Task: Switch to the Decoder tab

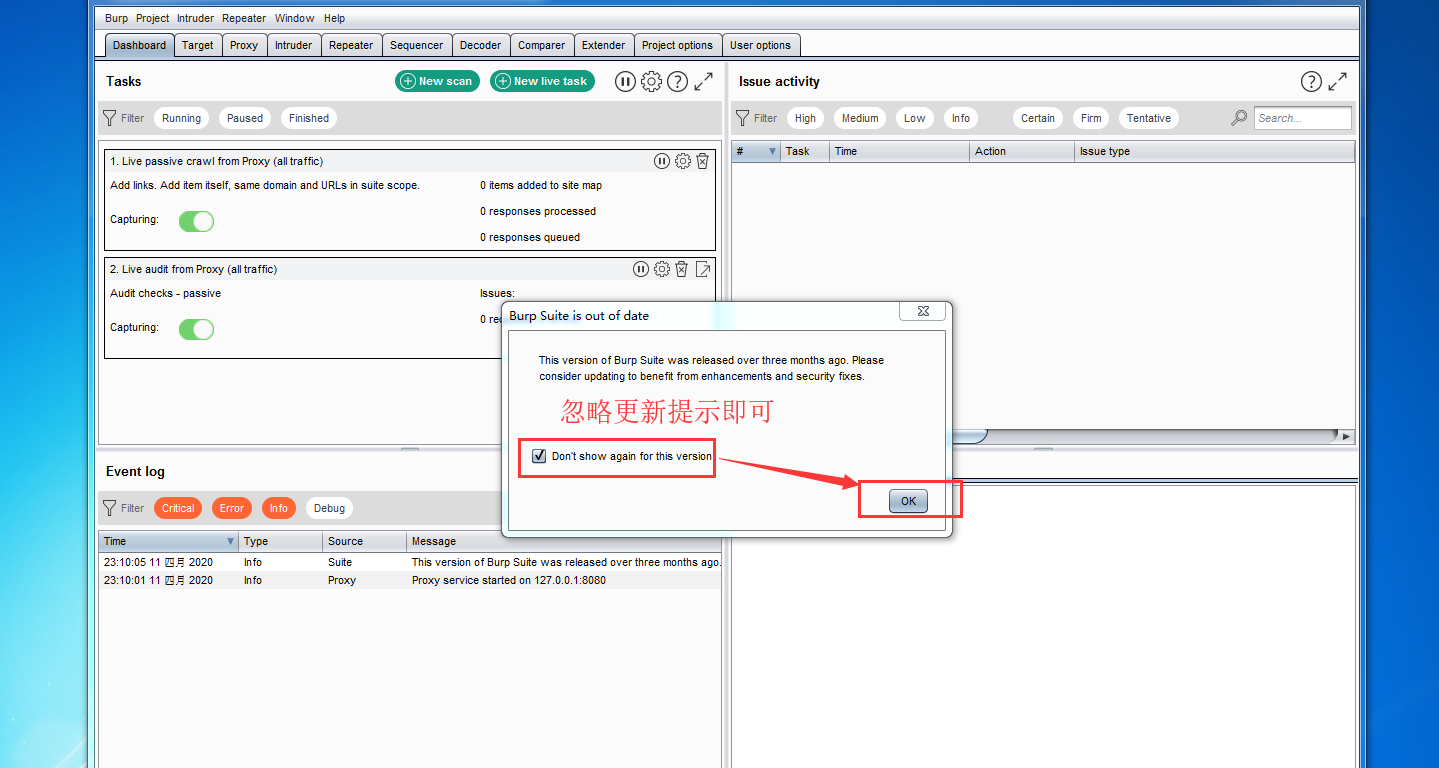Action: [x=481, y=45]
